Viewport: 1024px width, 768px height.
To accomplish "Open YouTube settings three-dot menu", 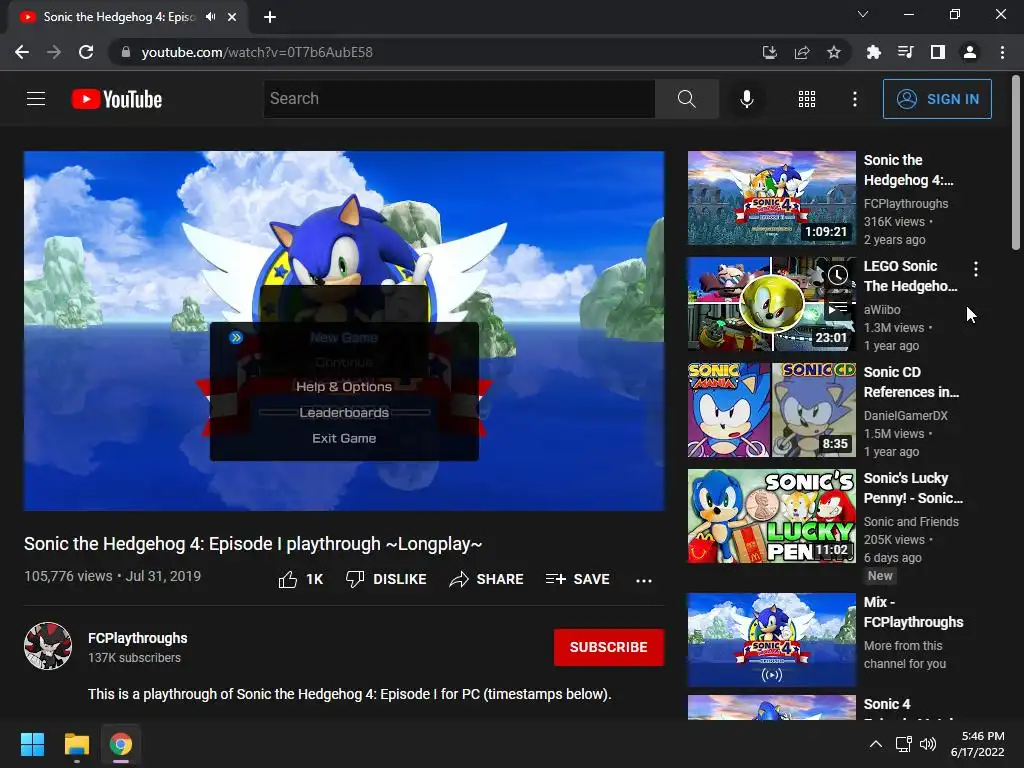I will pyautogui.click(x=854, y=99).
